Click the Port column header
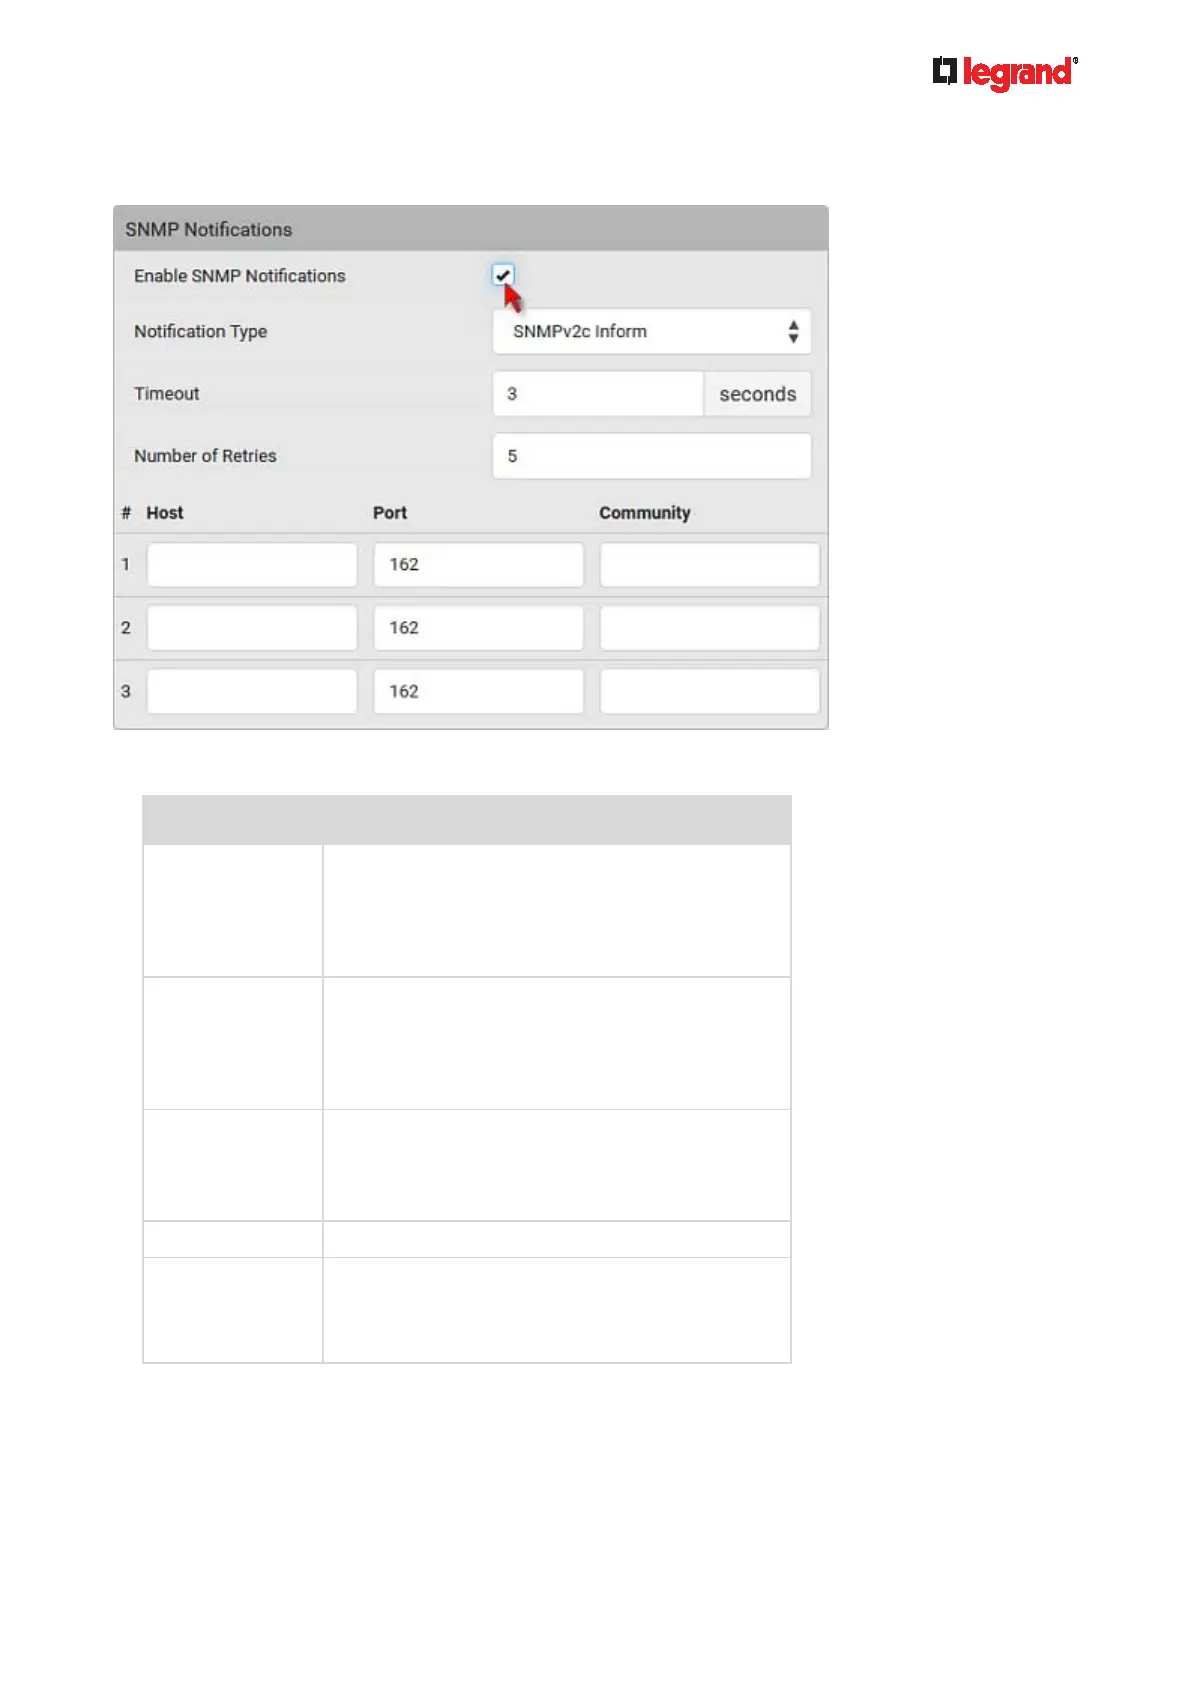Screen dimensions: 1190x1684 (x=390, y=513)
